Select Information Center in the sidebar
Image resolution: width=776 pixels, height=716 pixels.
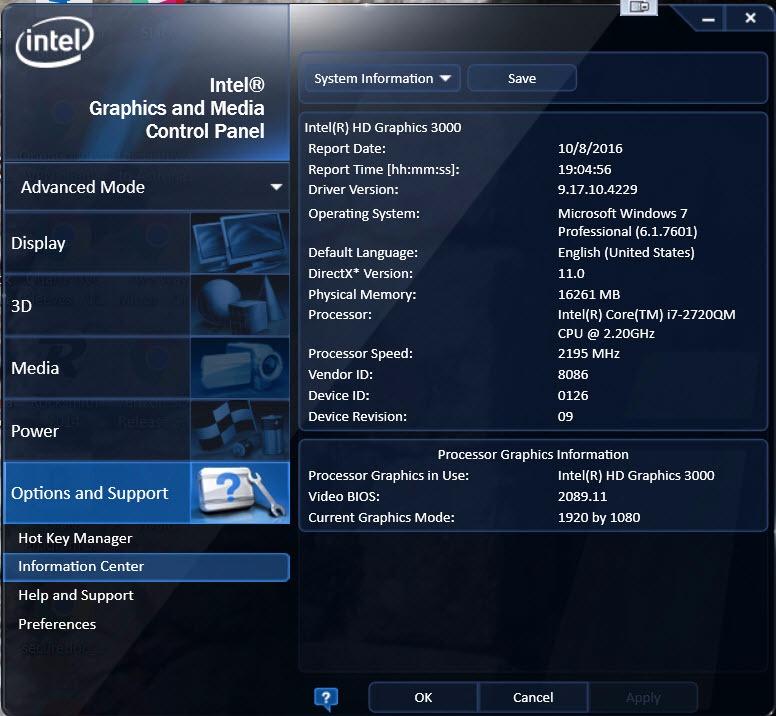pos(81,566)
